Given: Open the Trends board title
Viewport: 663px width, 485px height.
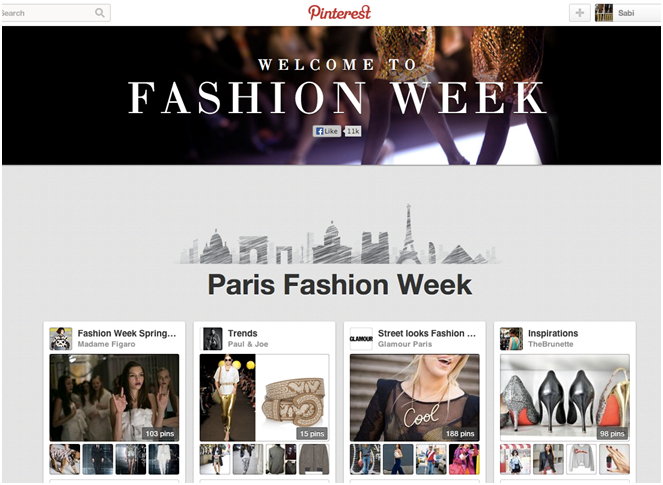Looking at the screenshot, I should point(242,333).
